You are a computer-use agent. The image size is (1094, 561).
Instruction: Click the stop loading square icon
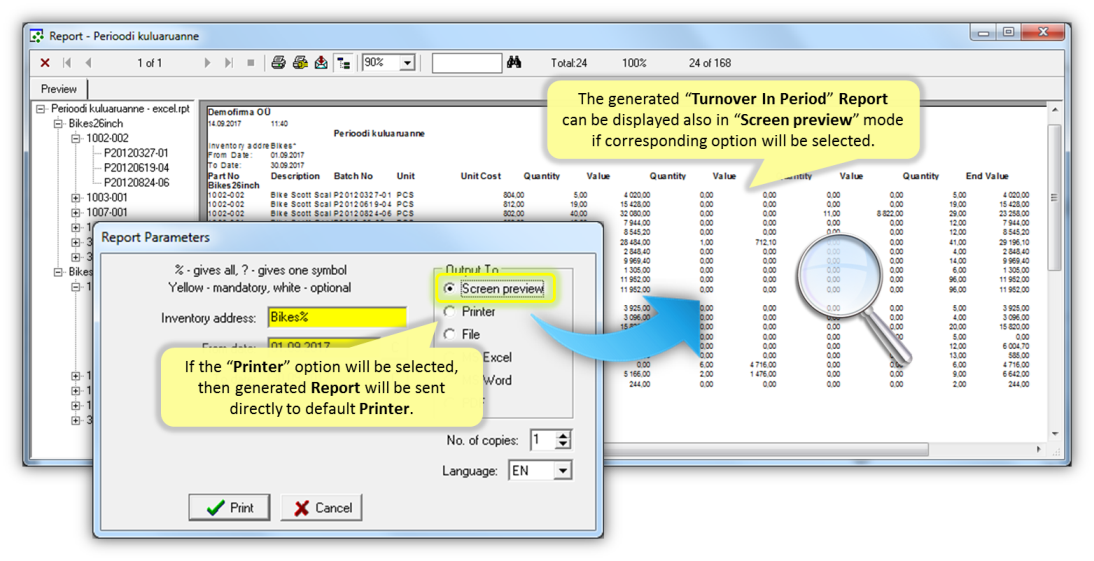pyautogui.click(x=250, y=63)
